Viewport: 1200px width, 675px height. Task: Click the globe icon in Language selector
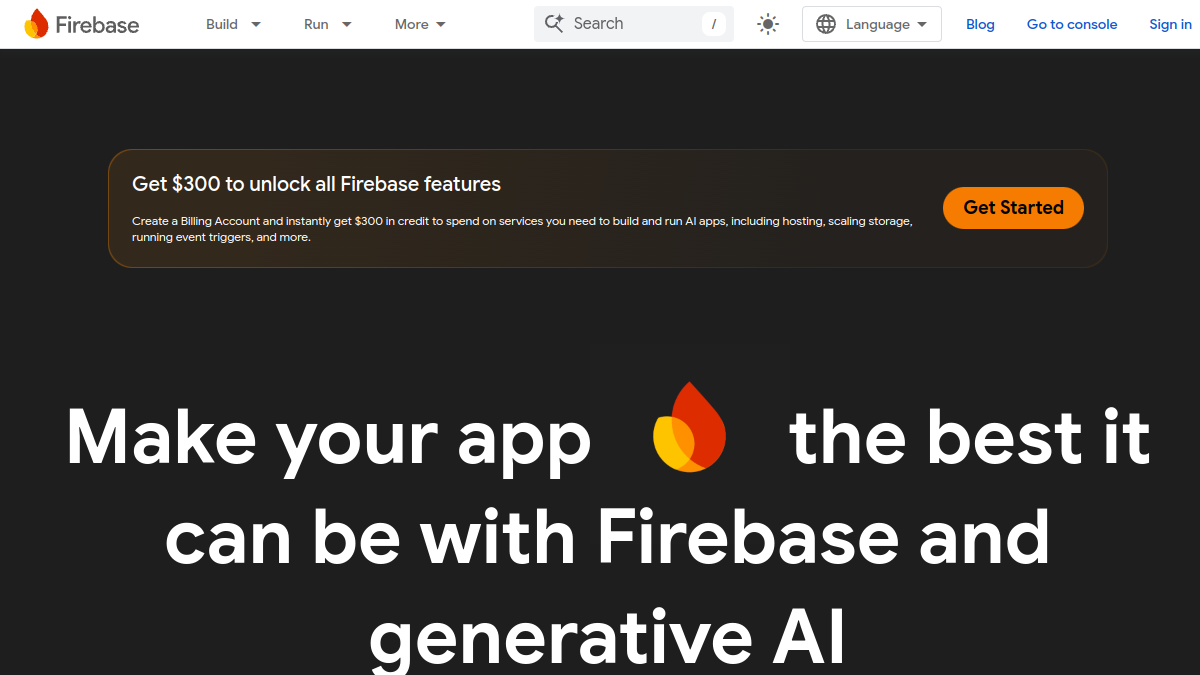(826, 24)
